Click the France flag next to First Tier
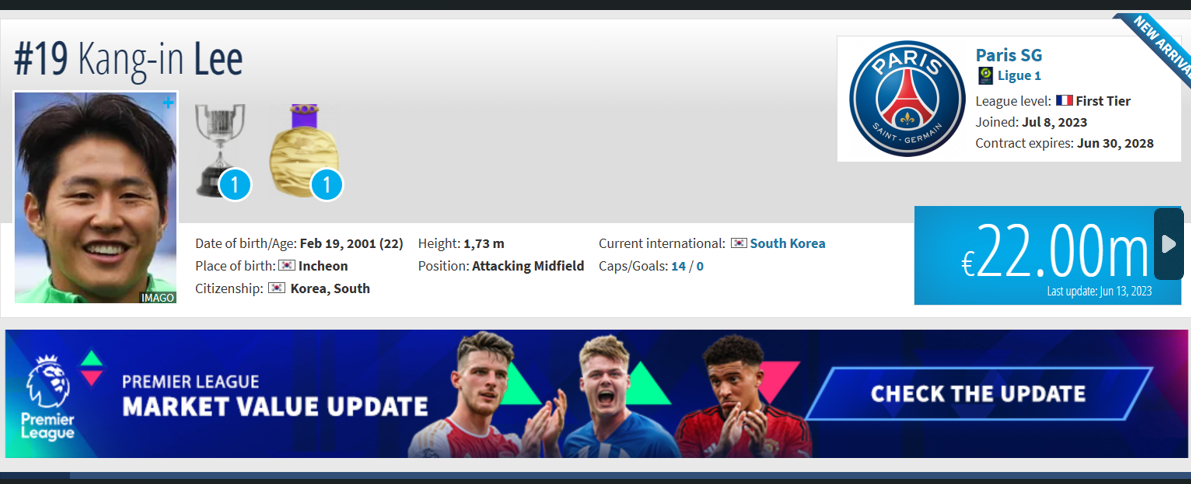This screenshot has height=484, width=1191. click(x=1064, y=100)
